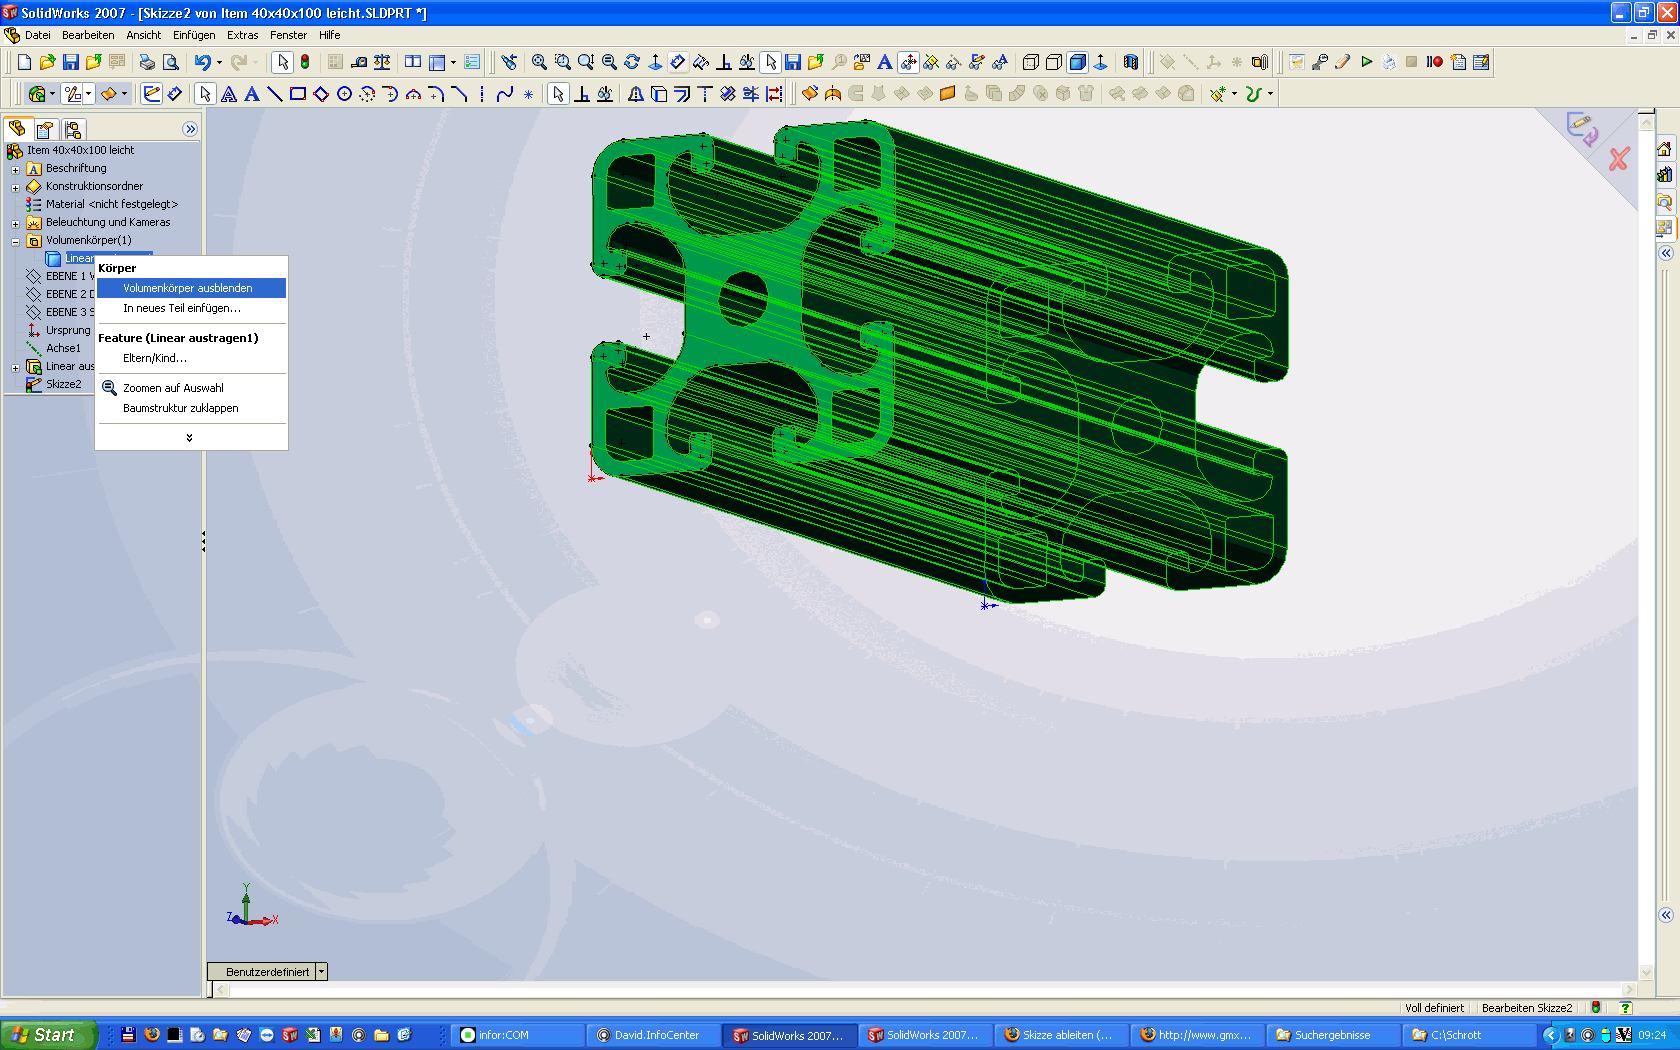
Task: Select the Skizze2 tree item
Action: [x=54, y=384]
